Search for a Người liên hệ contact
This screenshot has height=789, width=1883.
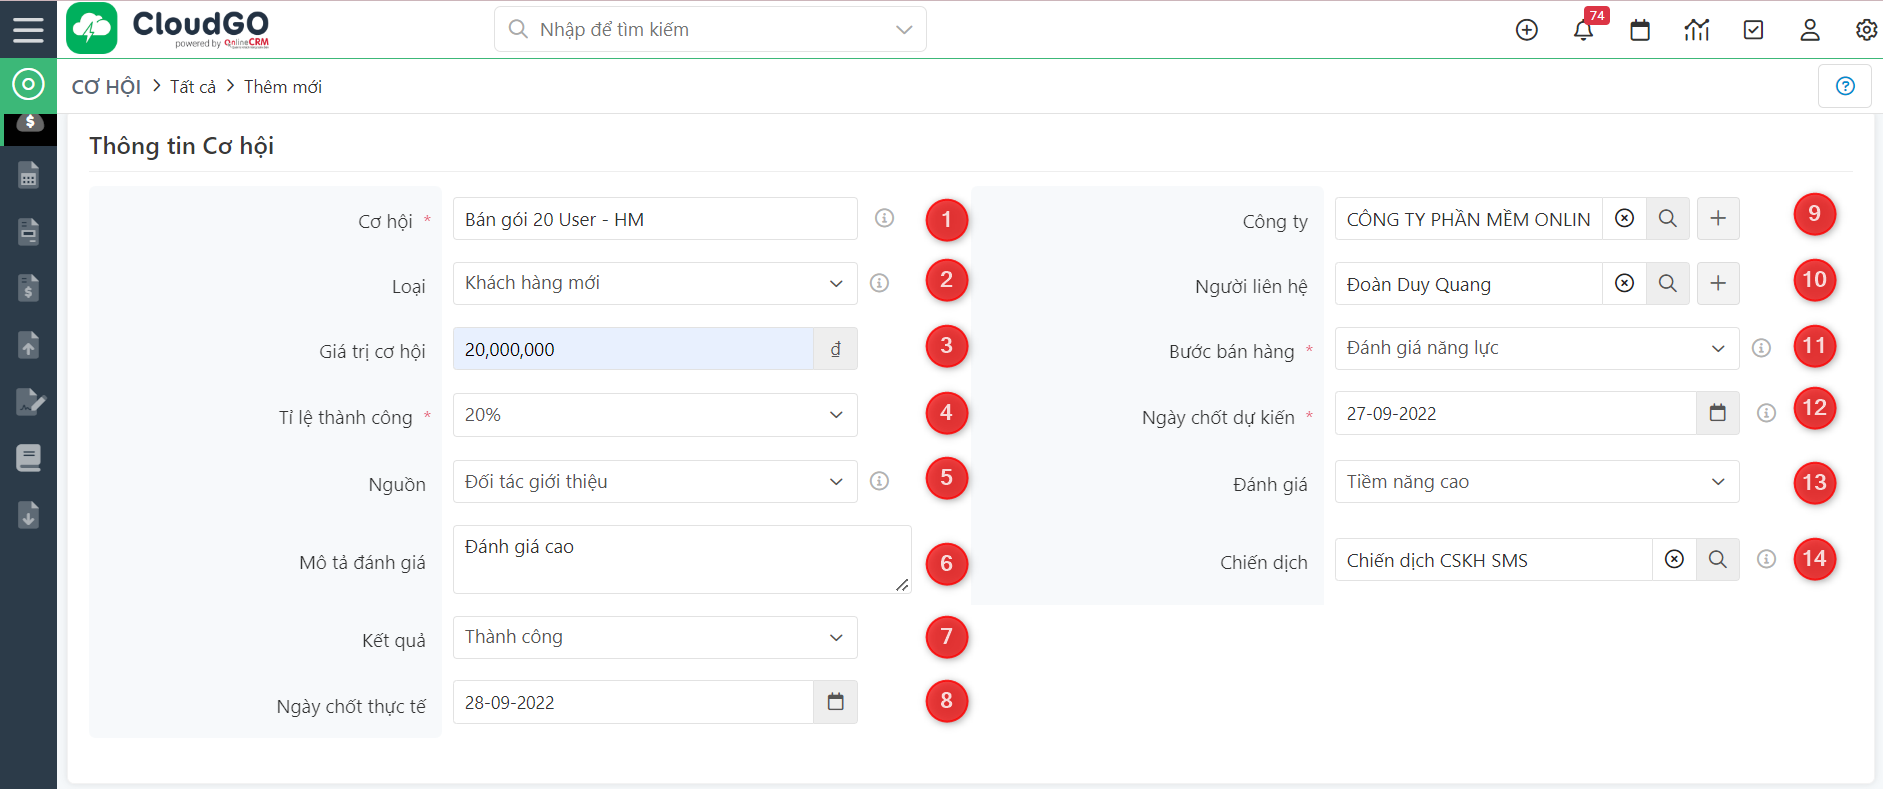pyautogui.click(x=1668, y=284)
